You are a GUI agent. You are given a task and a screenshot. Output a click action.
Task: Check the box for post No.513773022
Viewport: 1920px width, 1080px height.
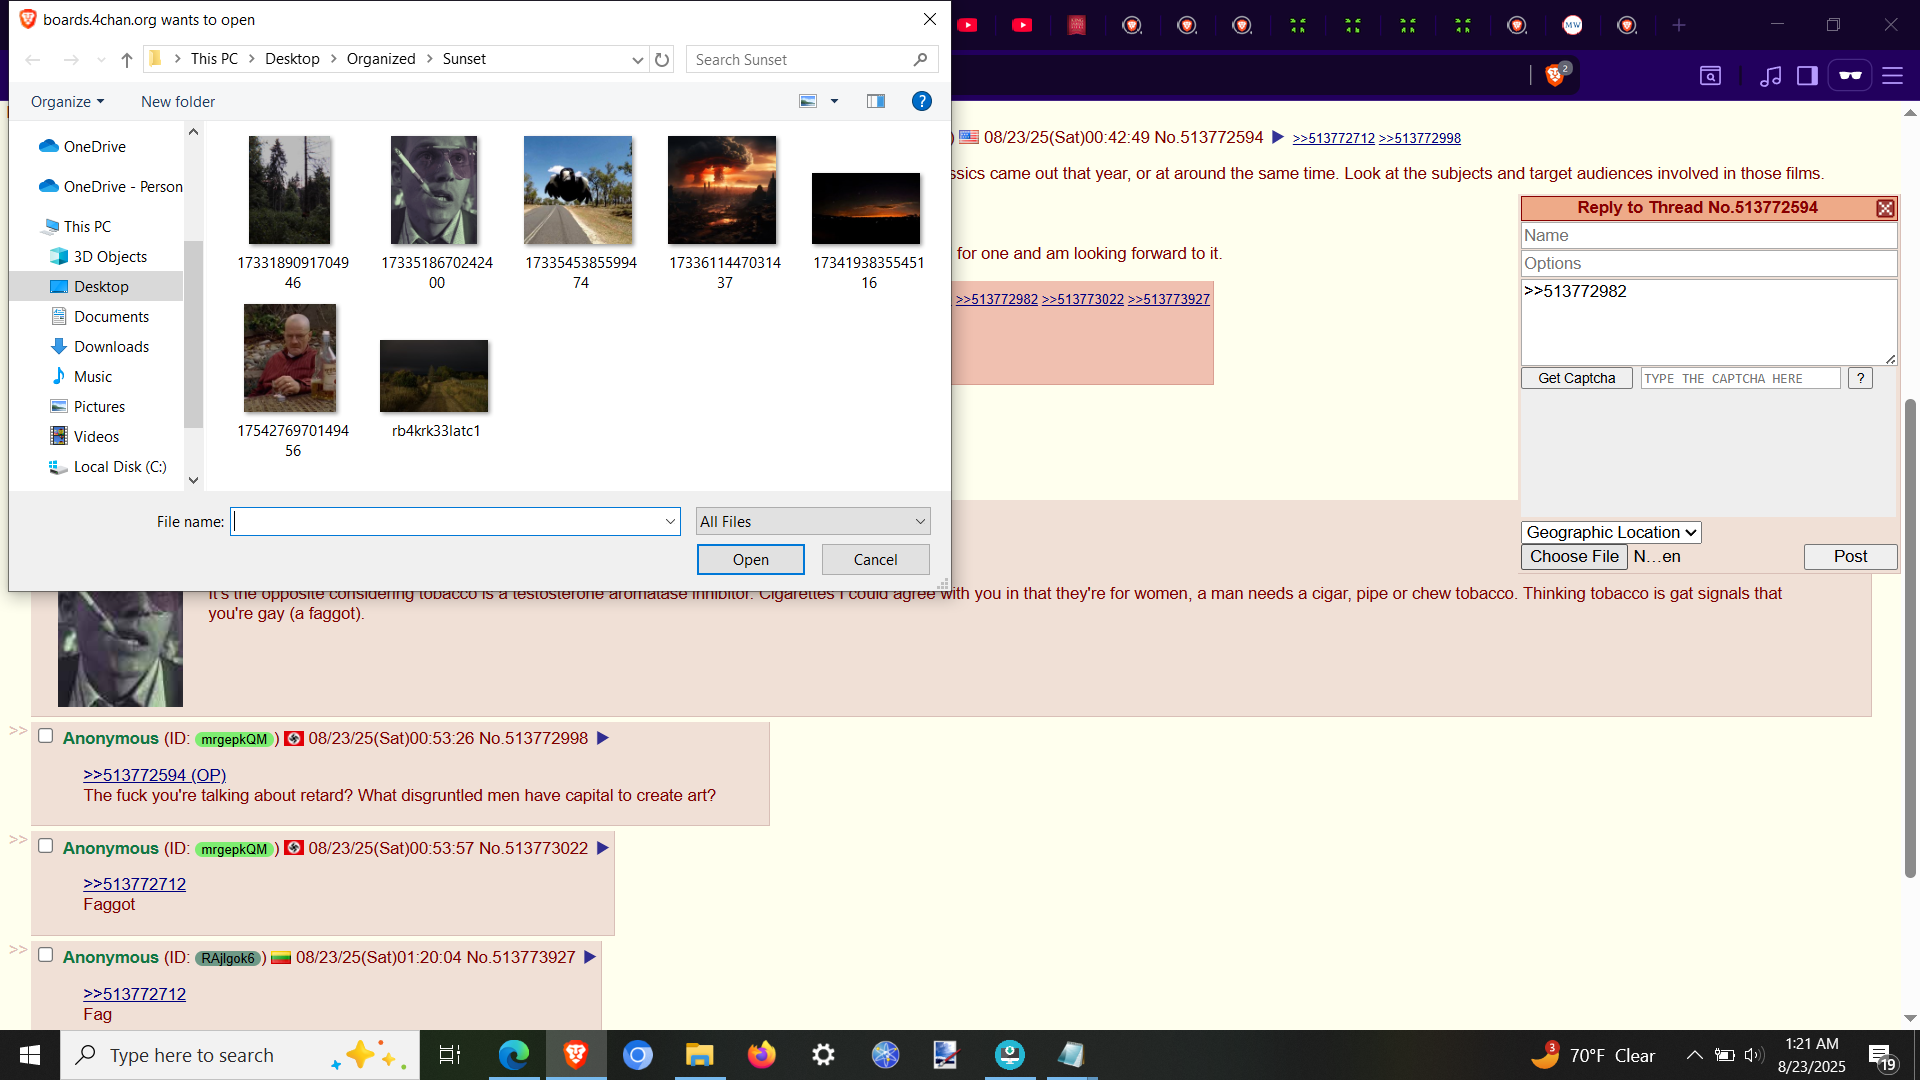pyautogui.click(x=46, y=846)
